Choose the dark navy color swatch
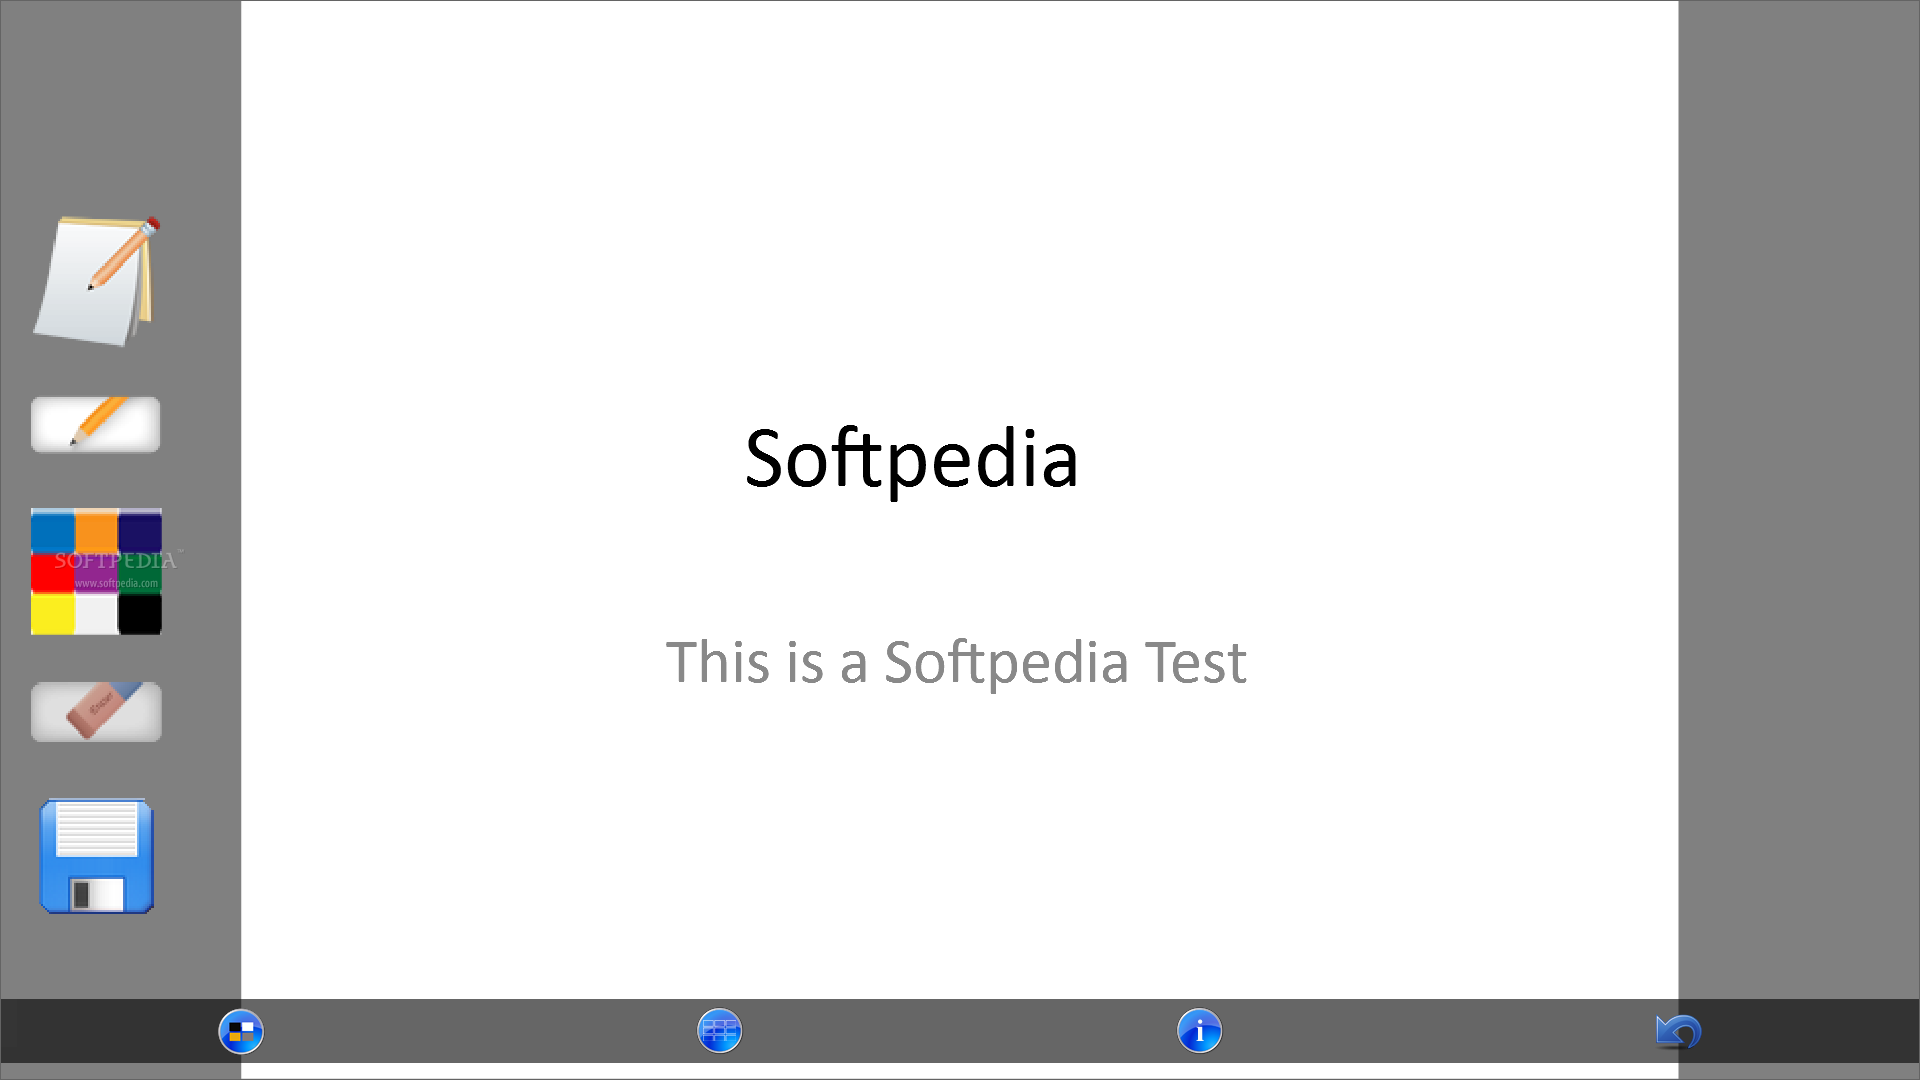 coord(140,531)
